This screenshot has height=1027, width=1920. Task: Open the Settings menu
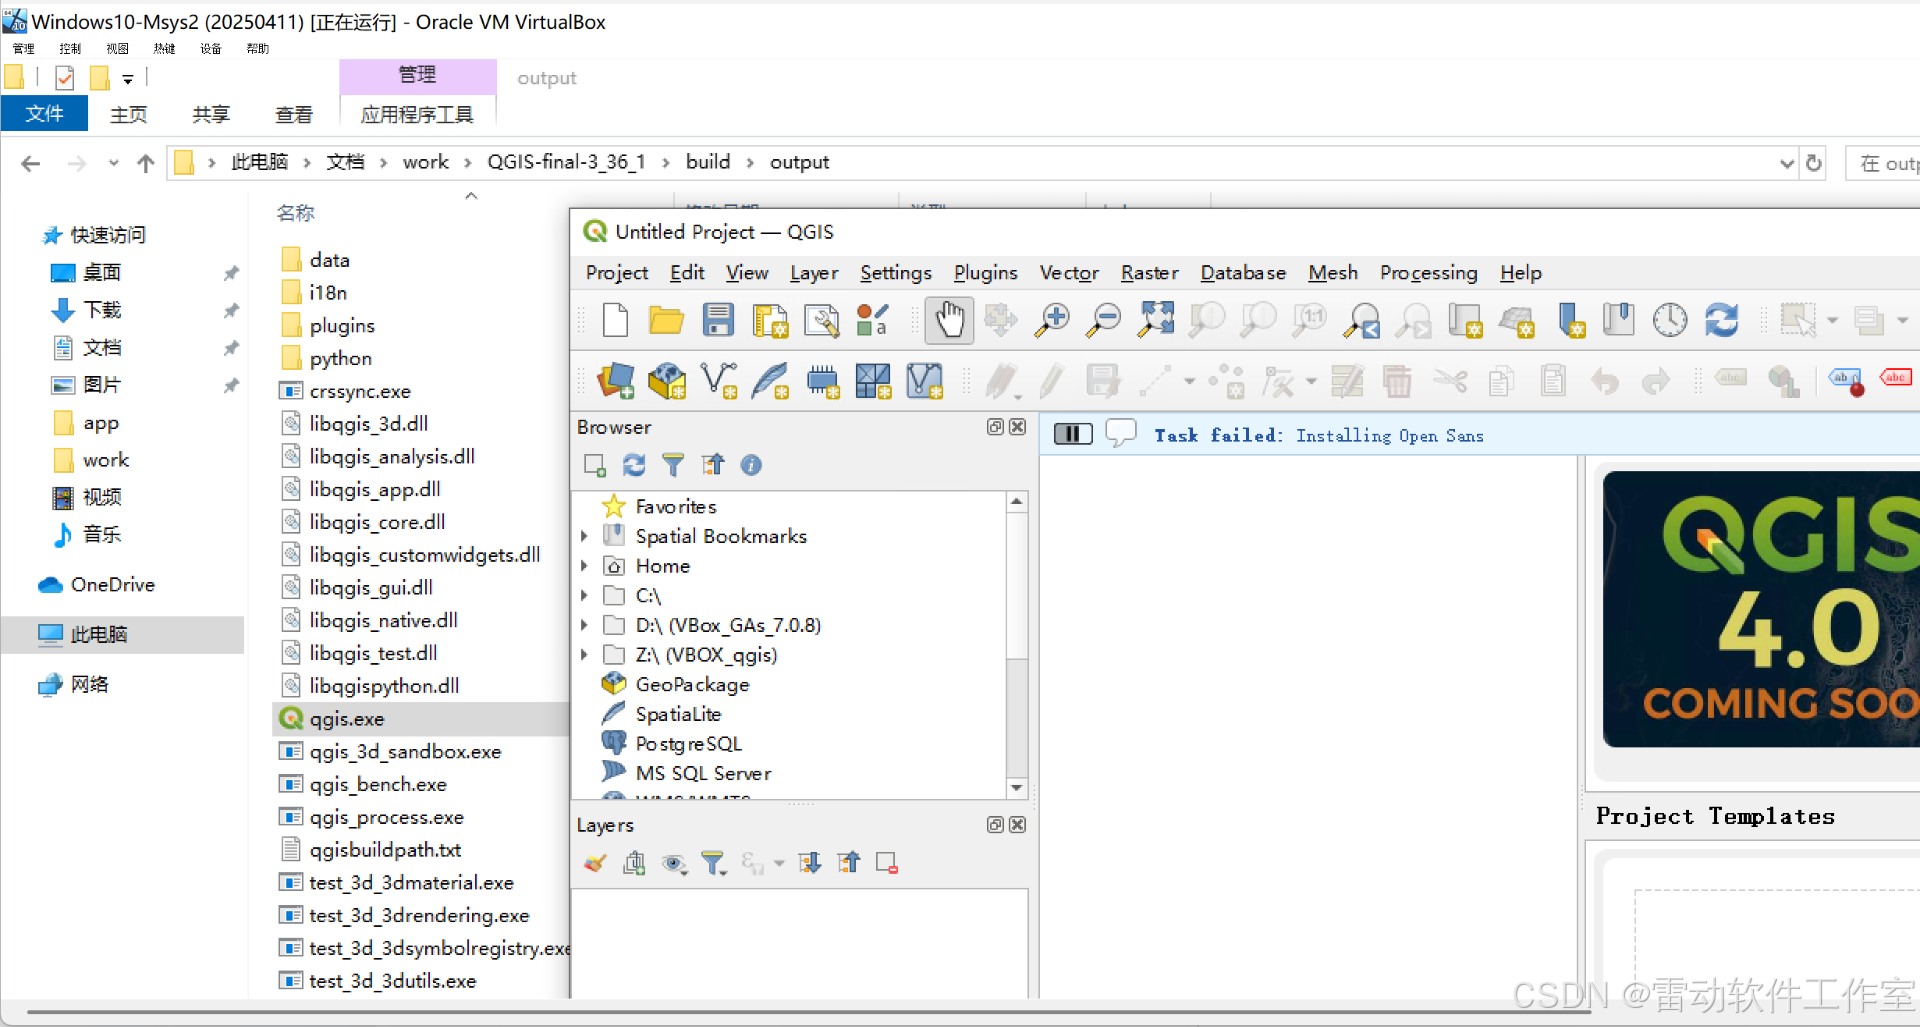pos(895,273)
